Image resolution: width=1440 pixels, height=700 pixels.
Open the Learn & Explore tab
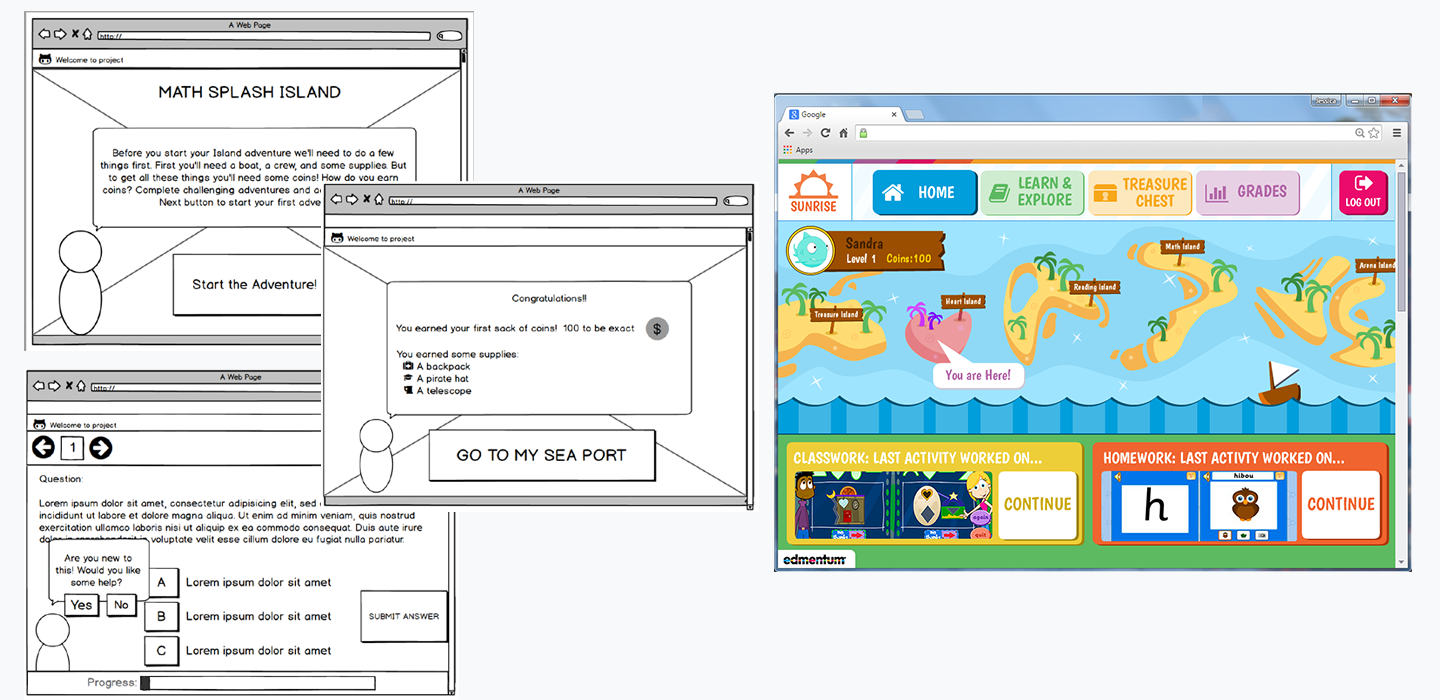(x=1032, y=192)
